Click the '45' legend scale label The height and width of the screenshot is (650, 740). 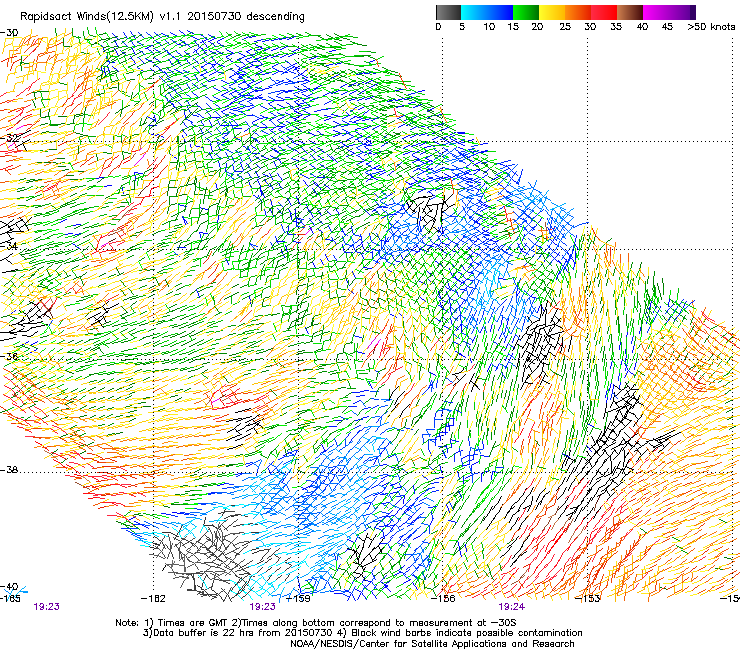[x=667, y=27]
